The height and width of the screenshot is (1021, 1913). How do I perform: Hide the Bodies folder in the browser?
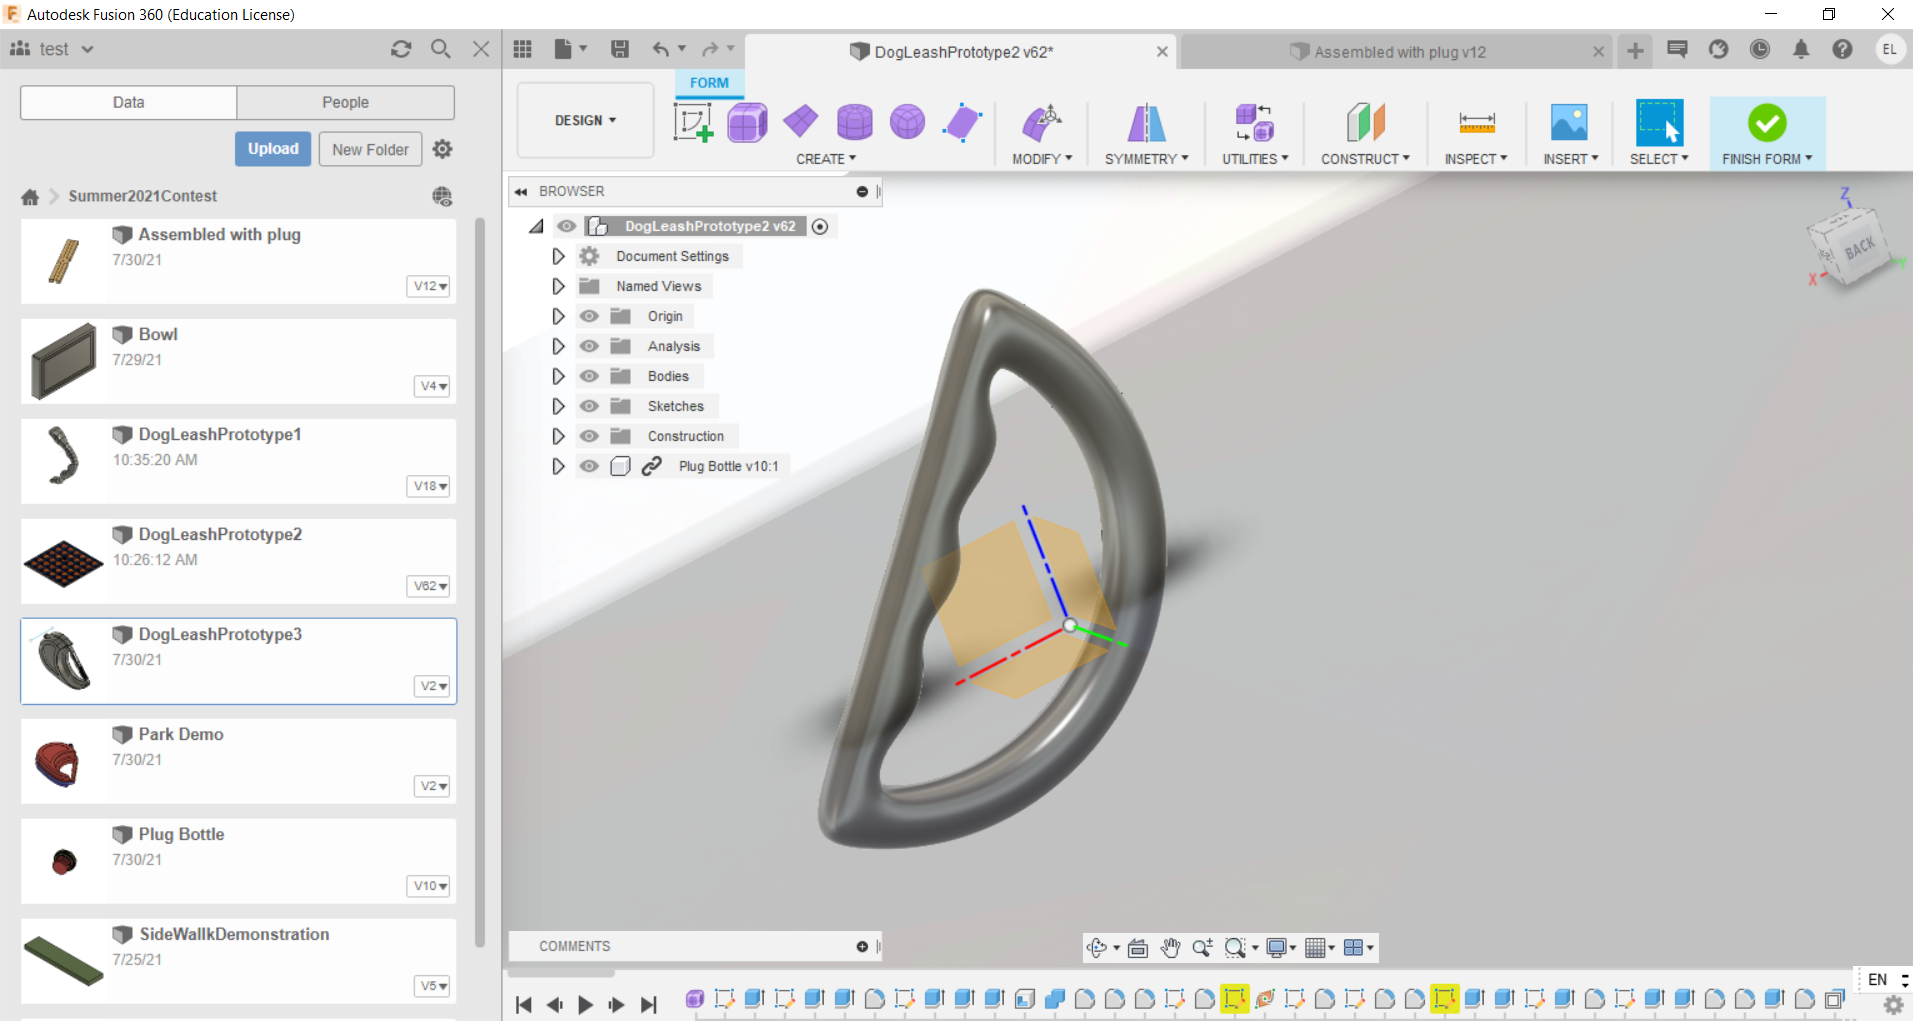590,375
